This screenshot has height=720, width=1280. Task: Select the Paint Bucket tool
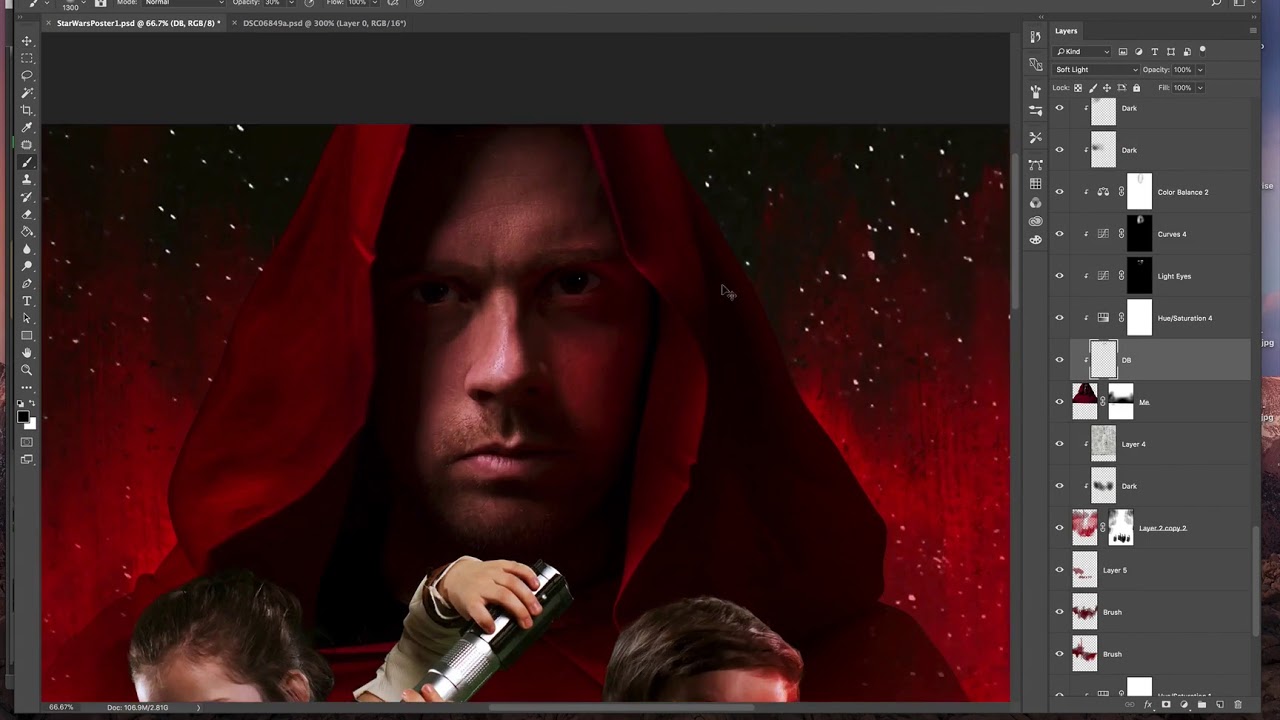27,231
